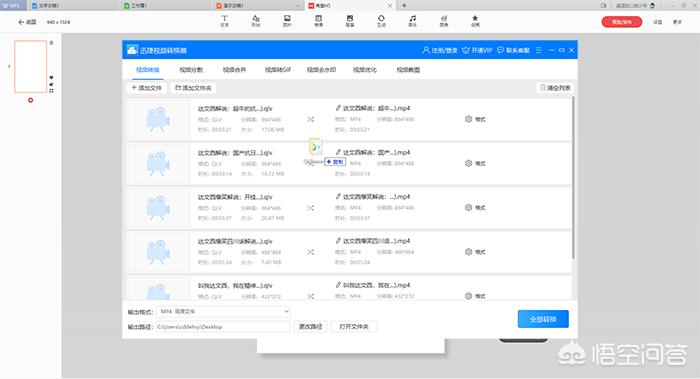Screen dimensions: 700x379
Task: Click pencil rename icon for 超牛 mp4 output
Action: click(x=338, y=108)
